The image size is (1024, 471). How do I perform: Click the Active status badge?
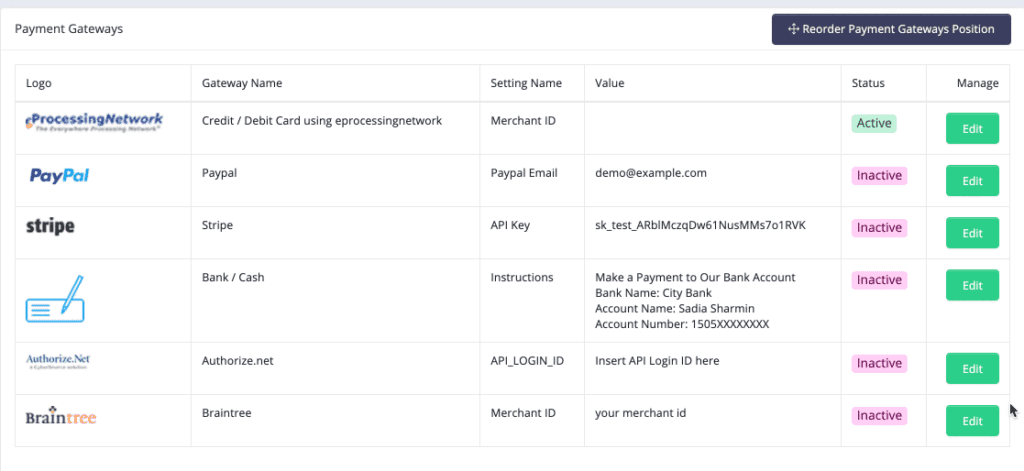point(873,123)
